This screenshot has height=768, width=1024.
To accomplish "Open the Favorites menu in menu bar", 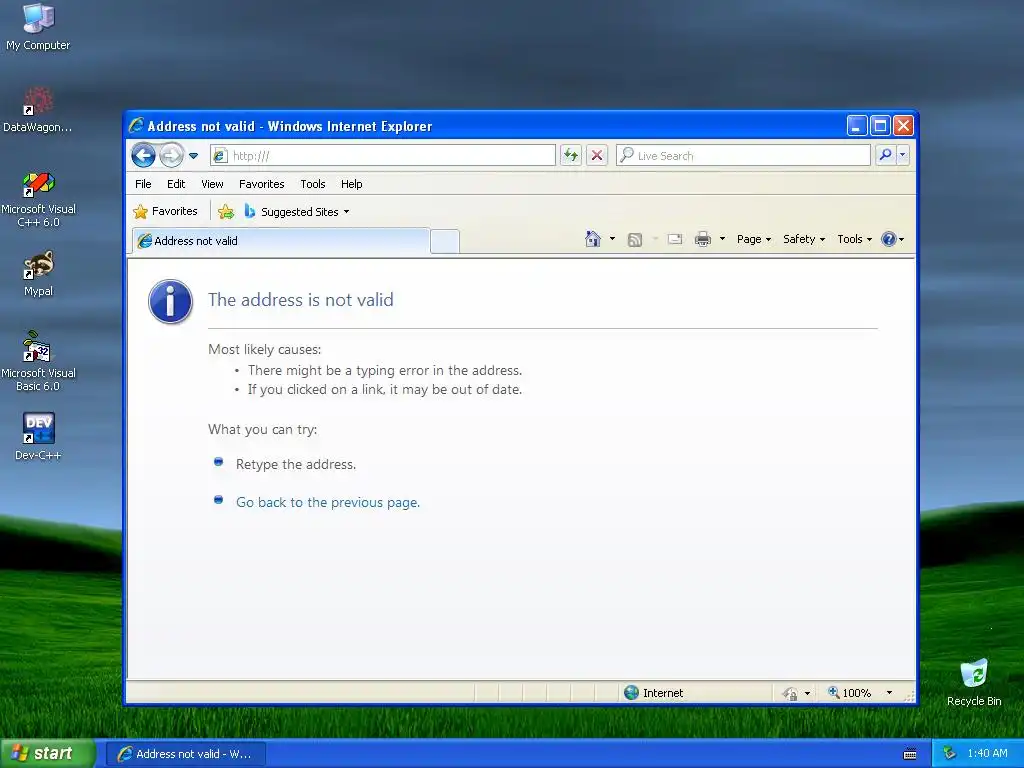I will click(261, 184).
